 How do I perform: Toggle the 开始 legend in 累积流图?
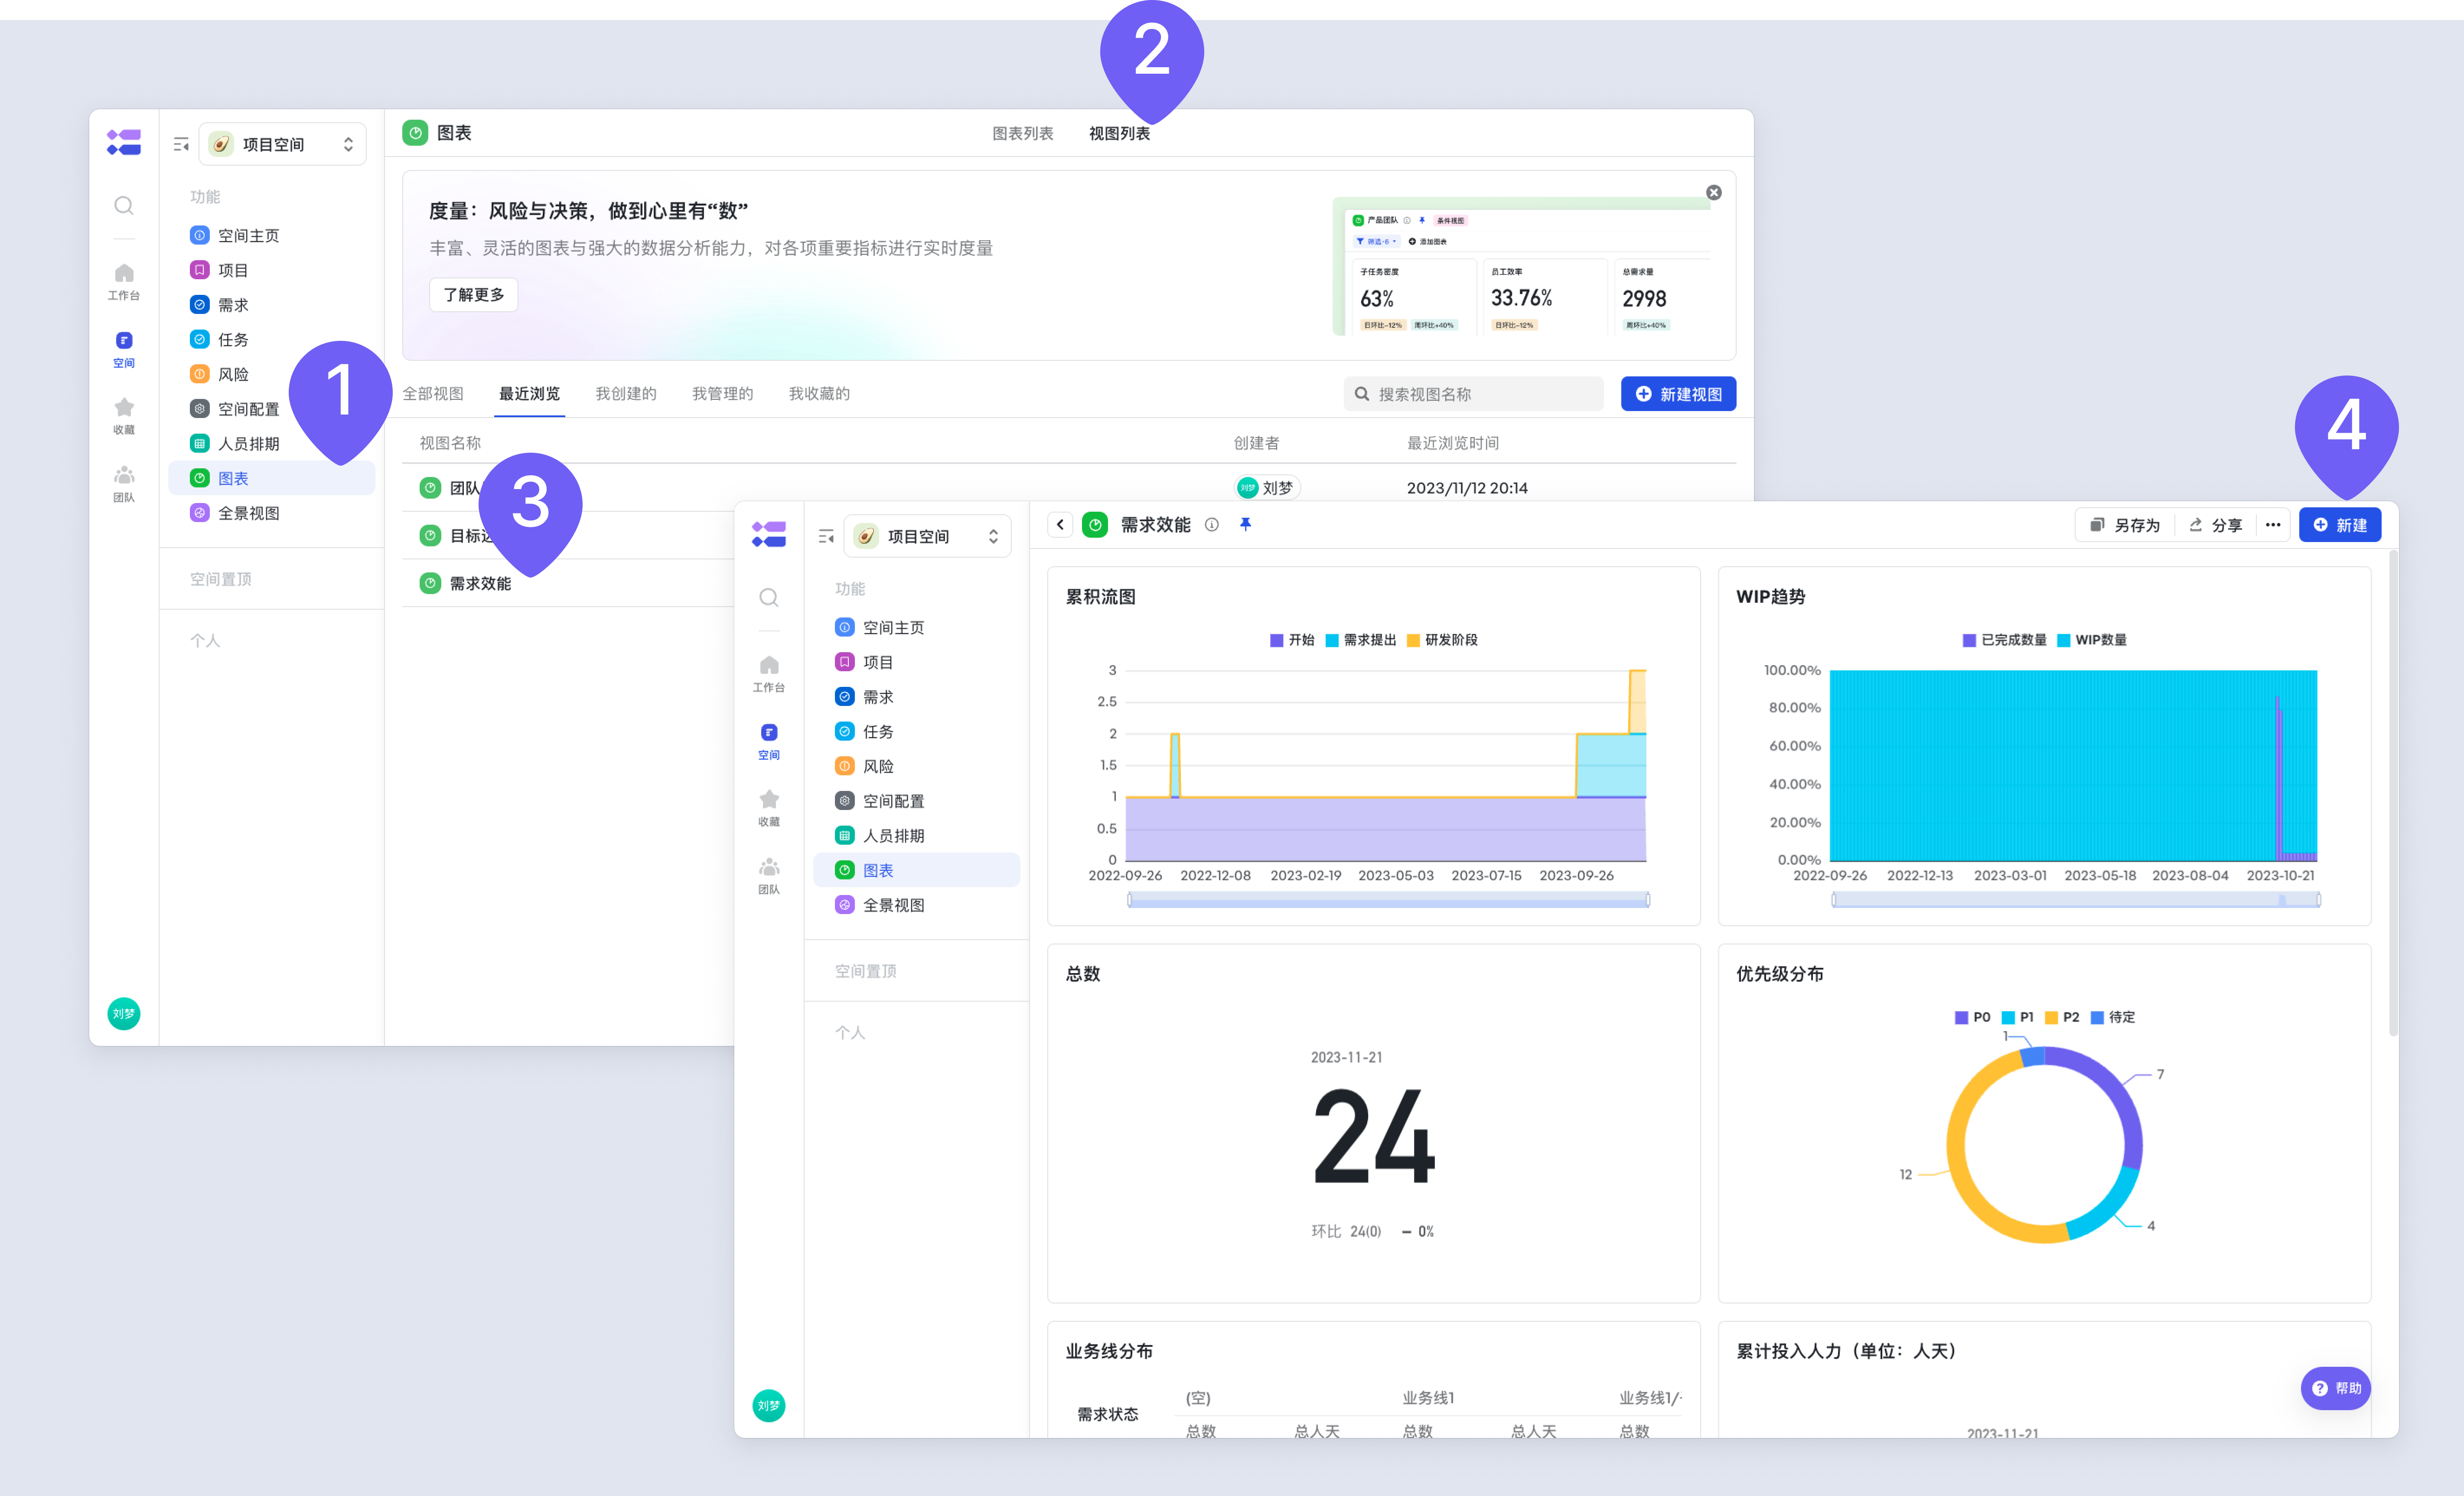point(1292,640)
